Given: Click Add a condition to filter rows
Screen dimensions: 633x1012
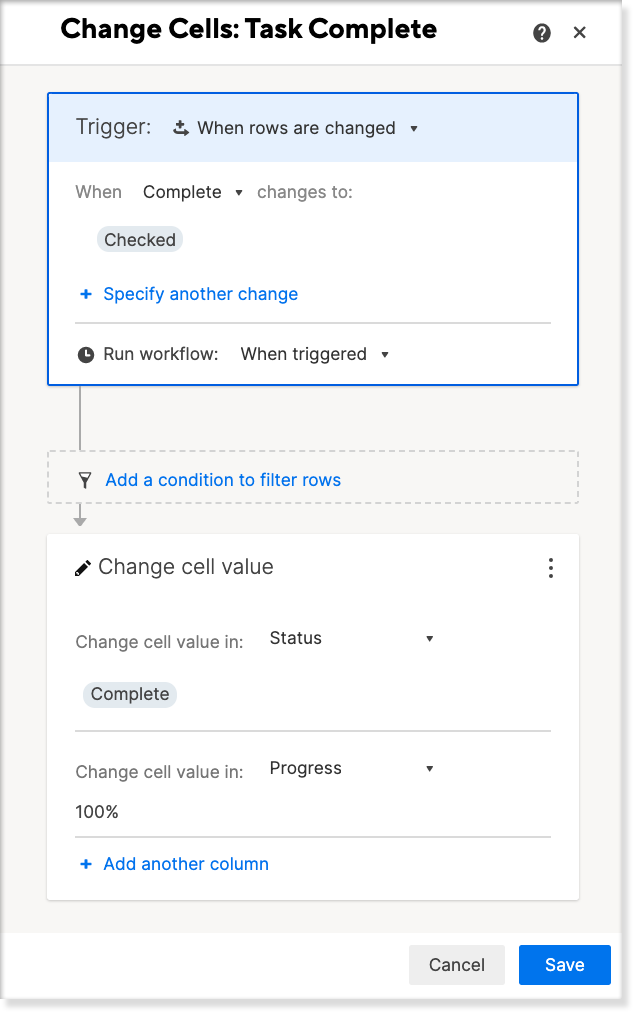Looking at the screenshot, I should 223,480.
